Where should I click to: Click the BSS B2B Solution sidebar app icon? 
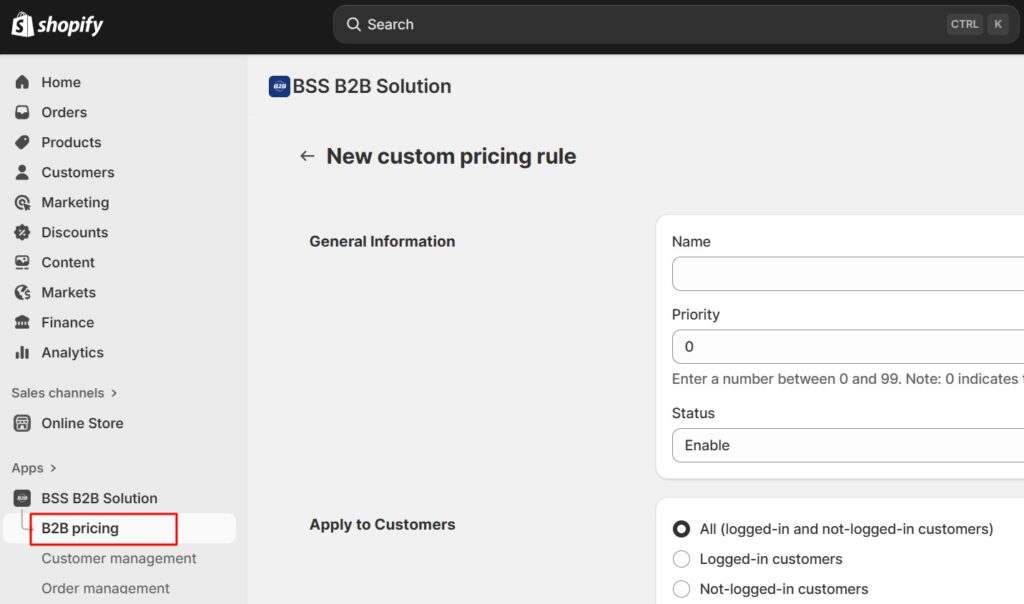click(x=22, y=498)
